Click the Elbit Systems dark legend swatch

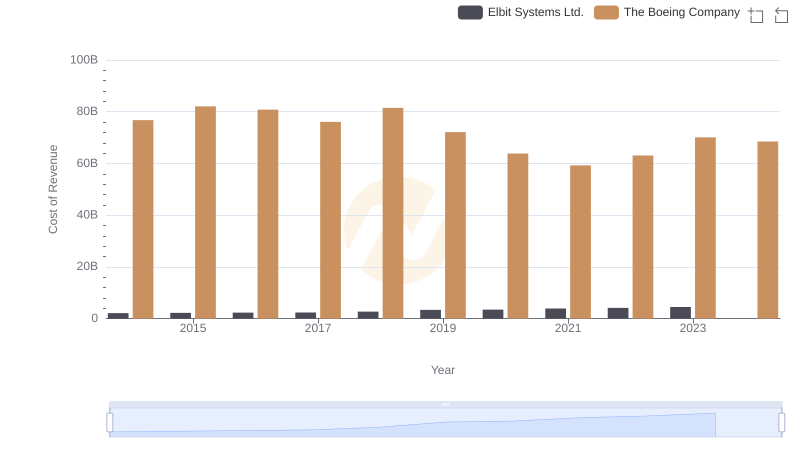pos(470,12)
